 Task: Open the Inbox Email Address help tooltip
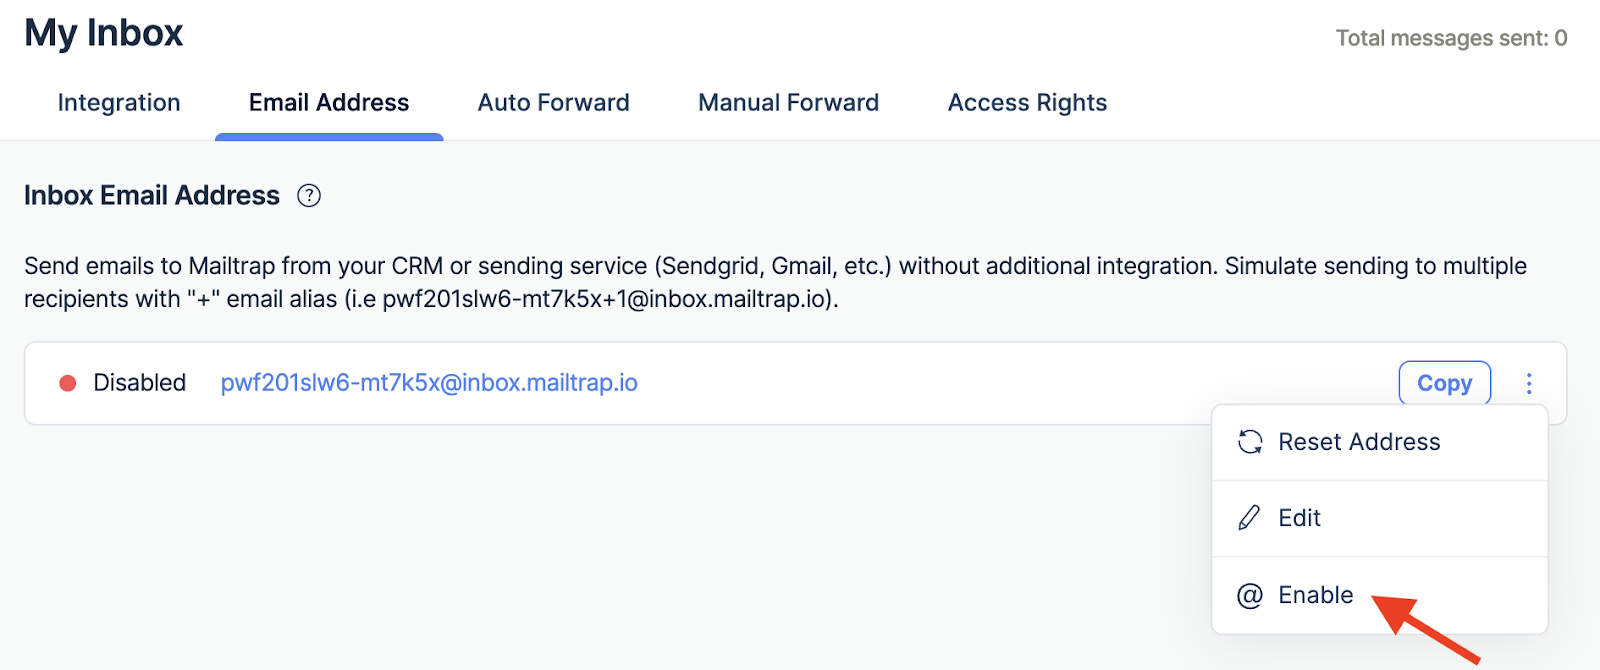click(x=309, y=195)
